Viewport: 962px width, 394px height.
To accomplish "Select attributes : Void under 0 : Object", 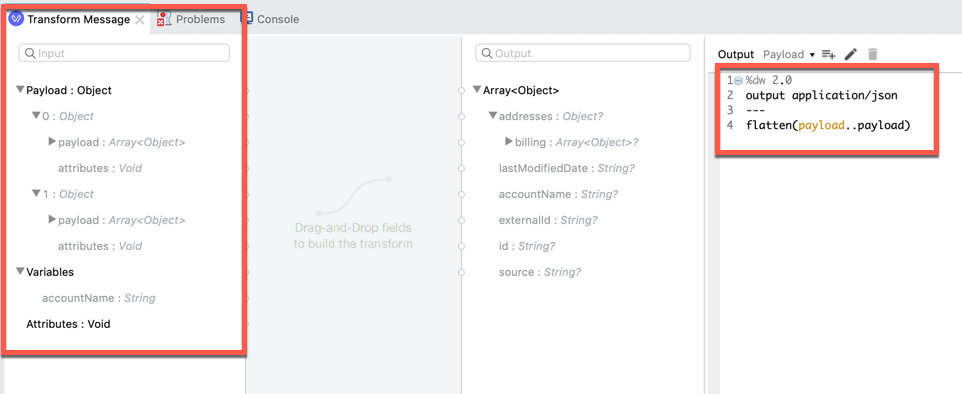I will pyautogui.click(x=100, y=168).
